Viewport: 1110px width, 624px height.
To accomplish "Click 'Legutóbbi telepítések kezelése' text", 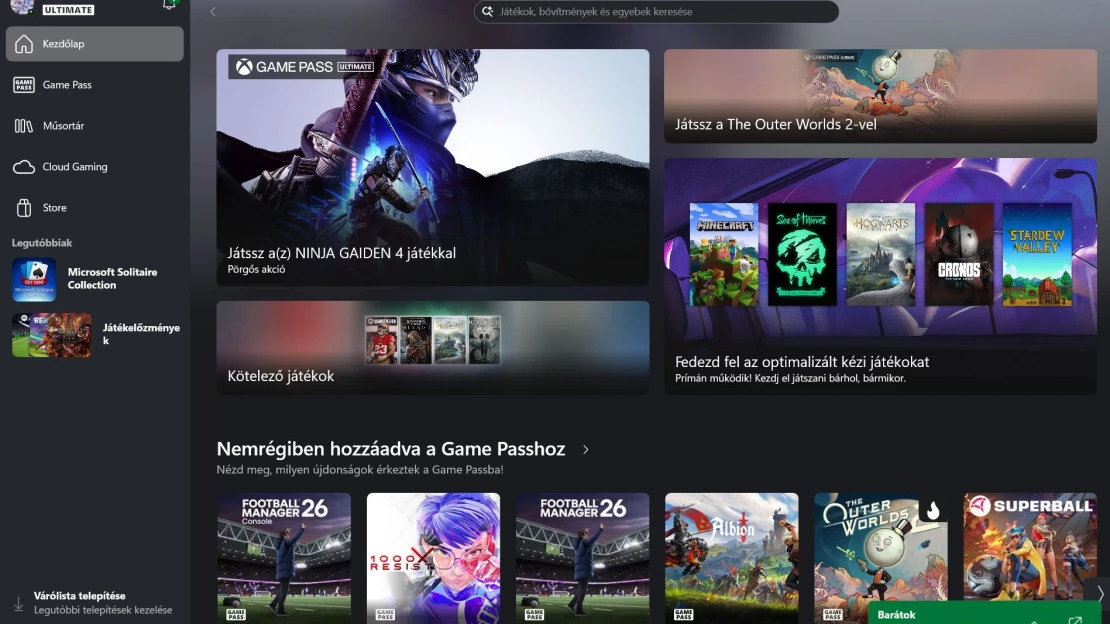I will point(103,610).
